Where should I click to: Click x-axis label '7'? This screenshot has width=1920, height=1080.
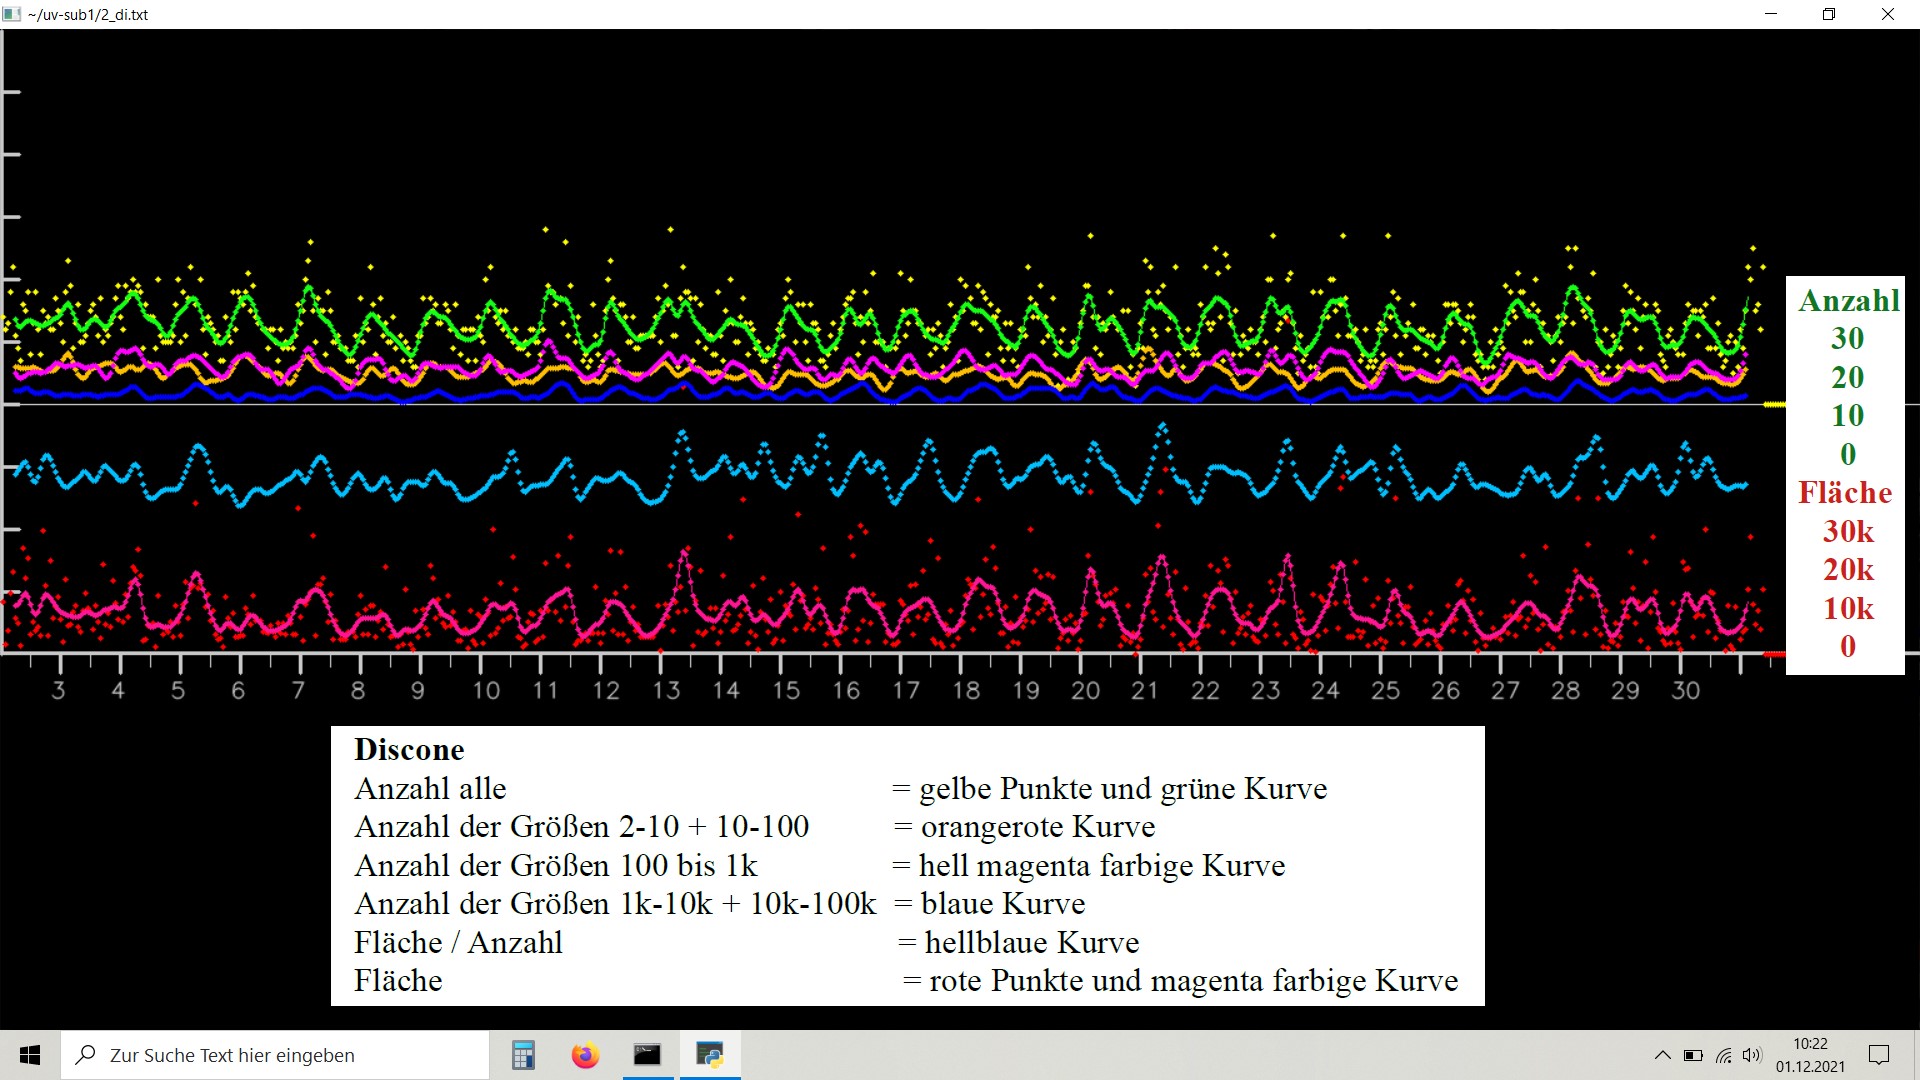pyautogui.click(x=298, y=691)
